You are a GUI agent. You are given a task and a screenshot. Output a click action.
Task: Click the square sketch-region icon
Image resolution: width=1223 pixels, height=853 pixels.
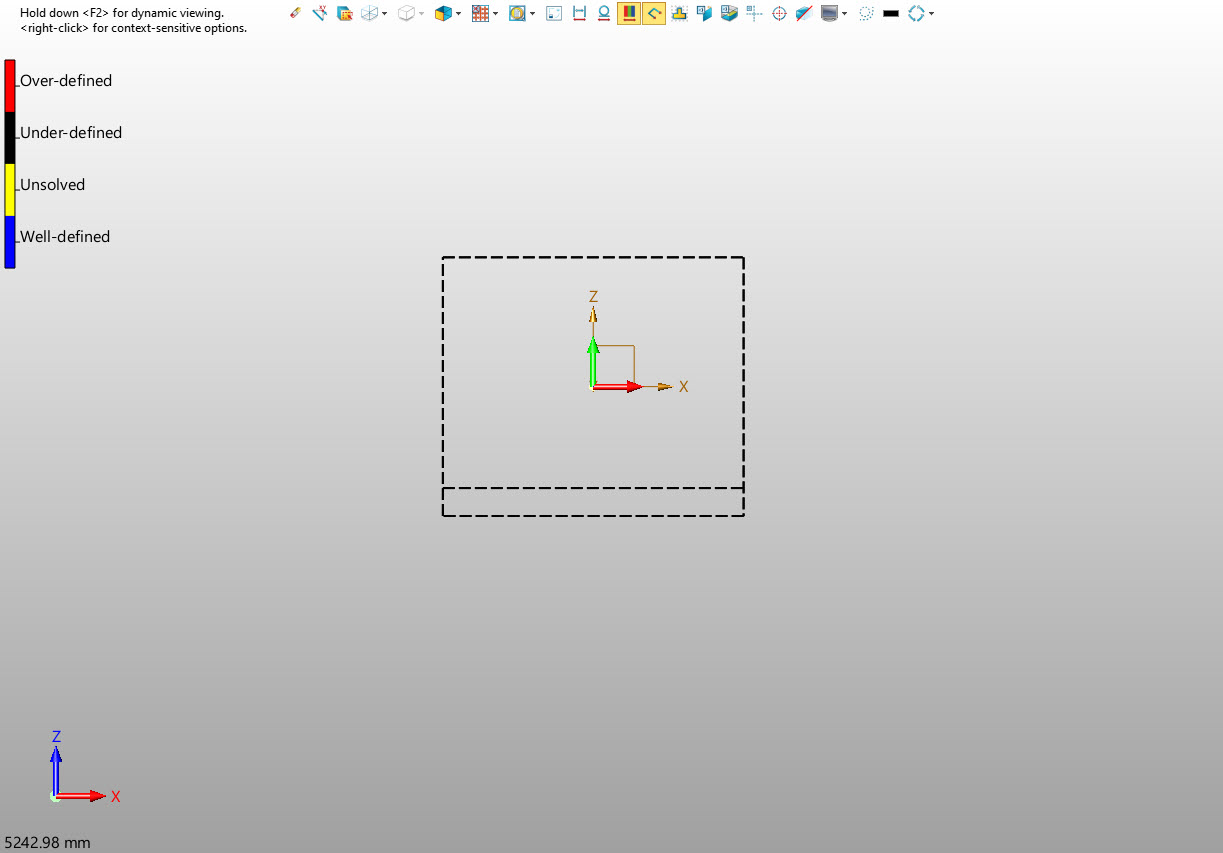[554, 13]
